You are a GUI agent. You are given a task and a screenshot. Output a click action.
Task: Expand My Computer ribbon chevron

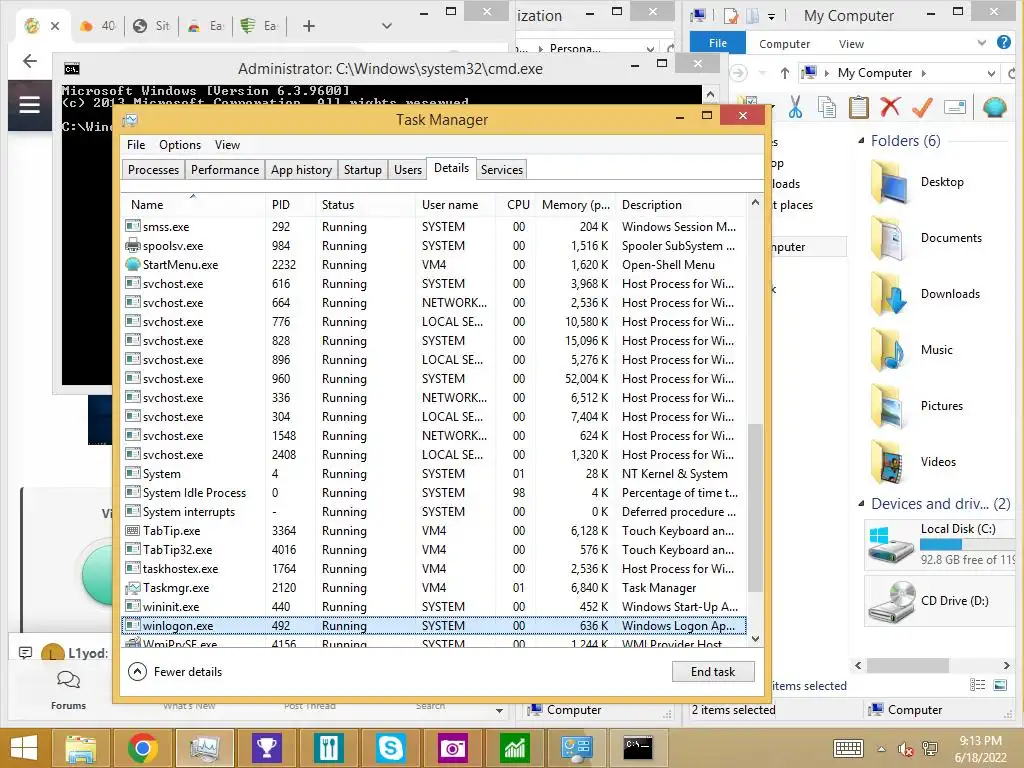[982, 43]
